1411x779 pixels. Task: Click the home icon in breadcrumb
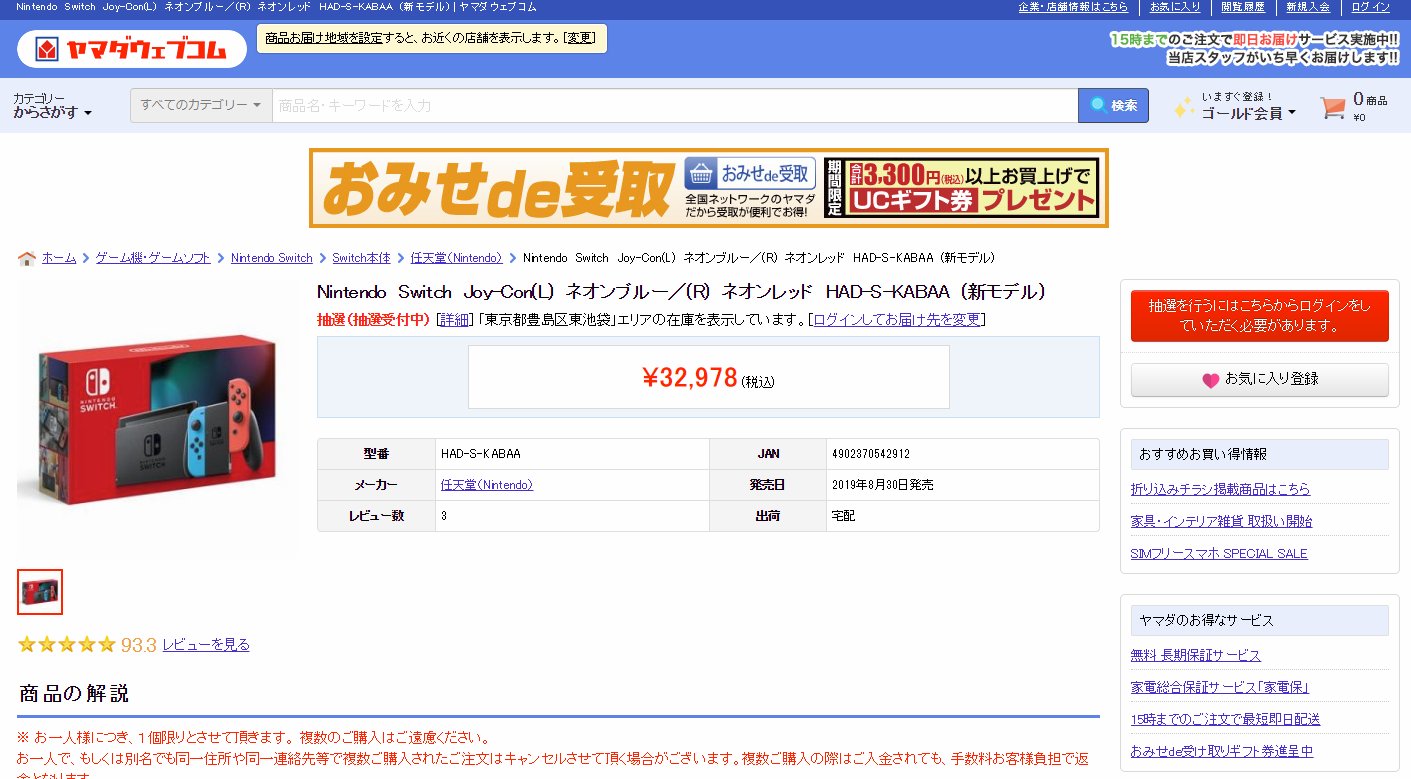coord(27,258)
